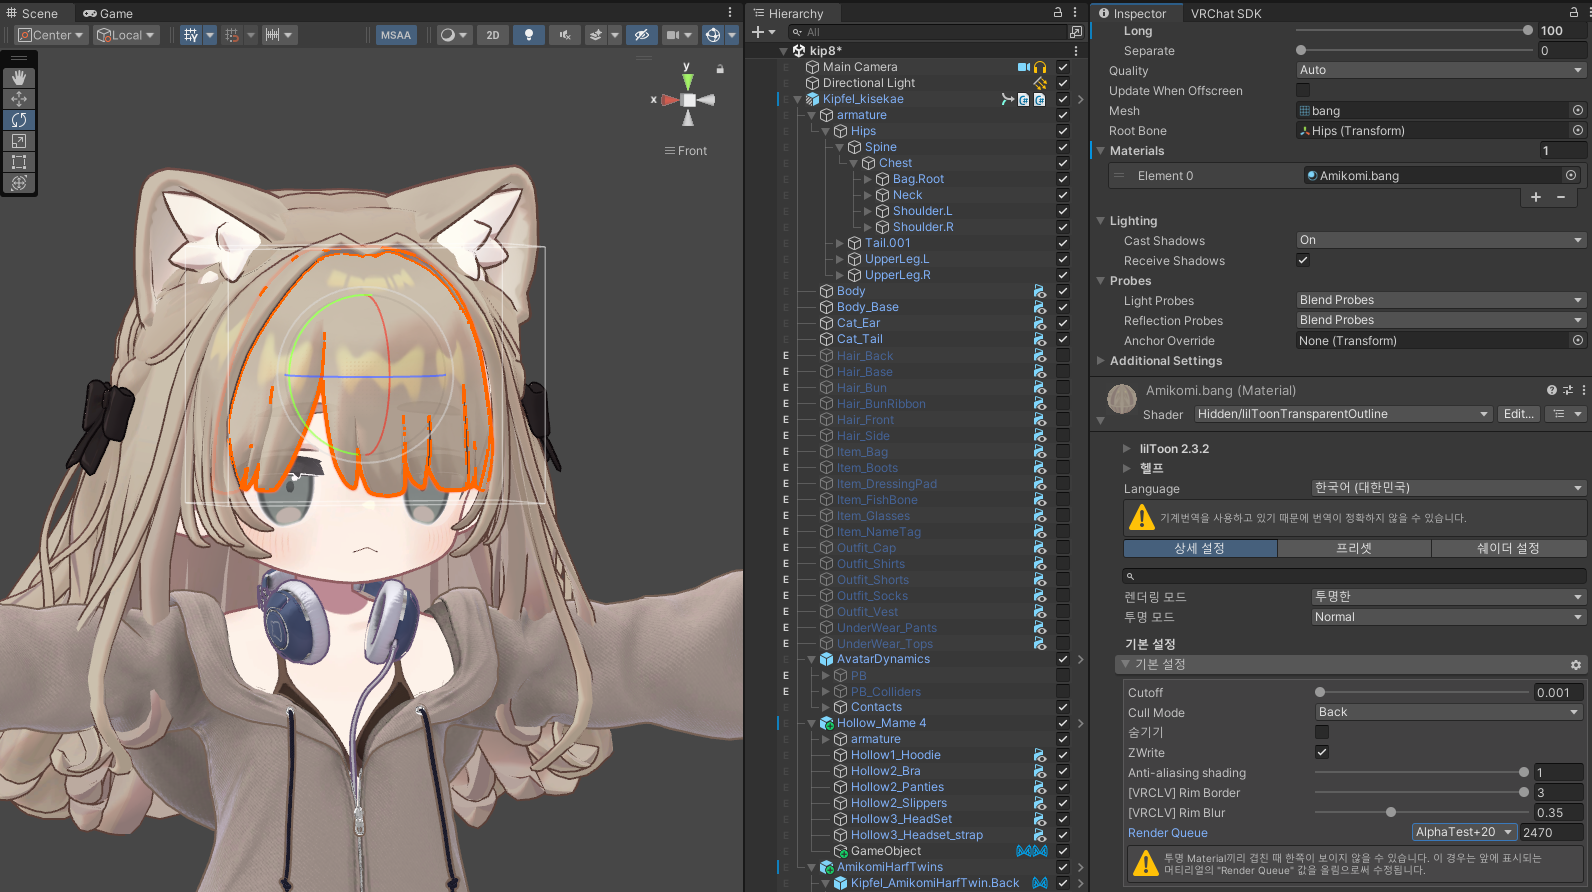The width and height of the screenshot is (1592, 892).
Task: Expand lilToon 2.3.2 section
Action: 1127,449
